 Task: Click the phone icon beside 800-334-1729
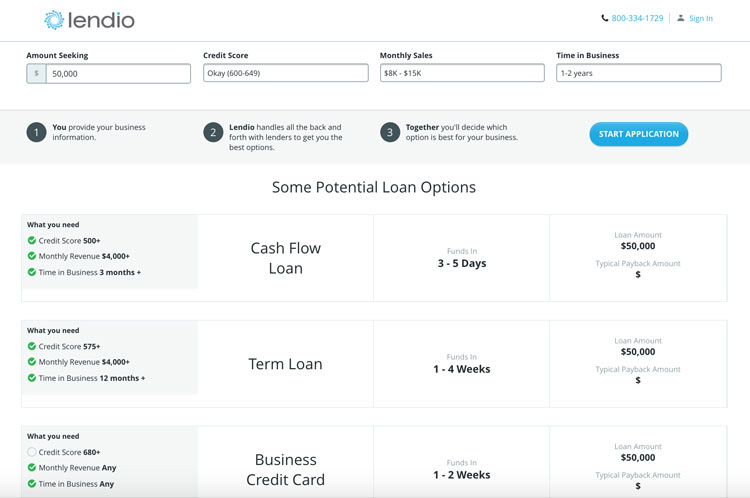[604, 18]
